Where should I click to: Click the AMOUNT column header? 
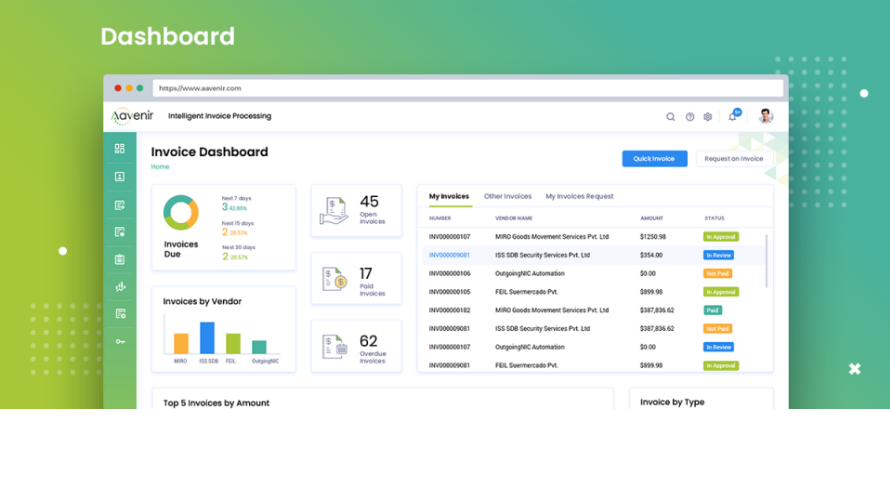pyautogui.click(x=652, y=218)
